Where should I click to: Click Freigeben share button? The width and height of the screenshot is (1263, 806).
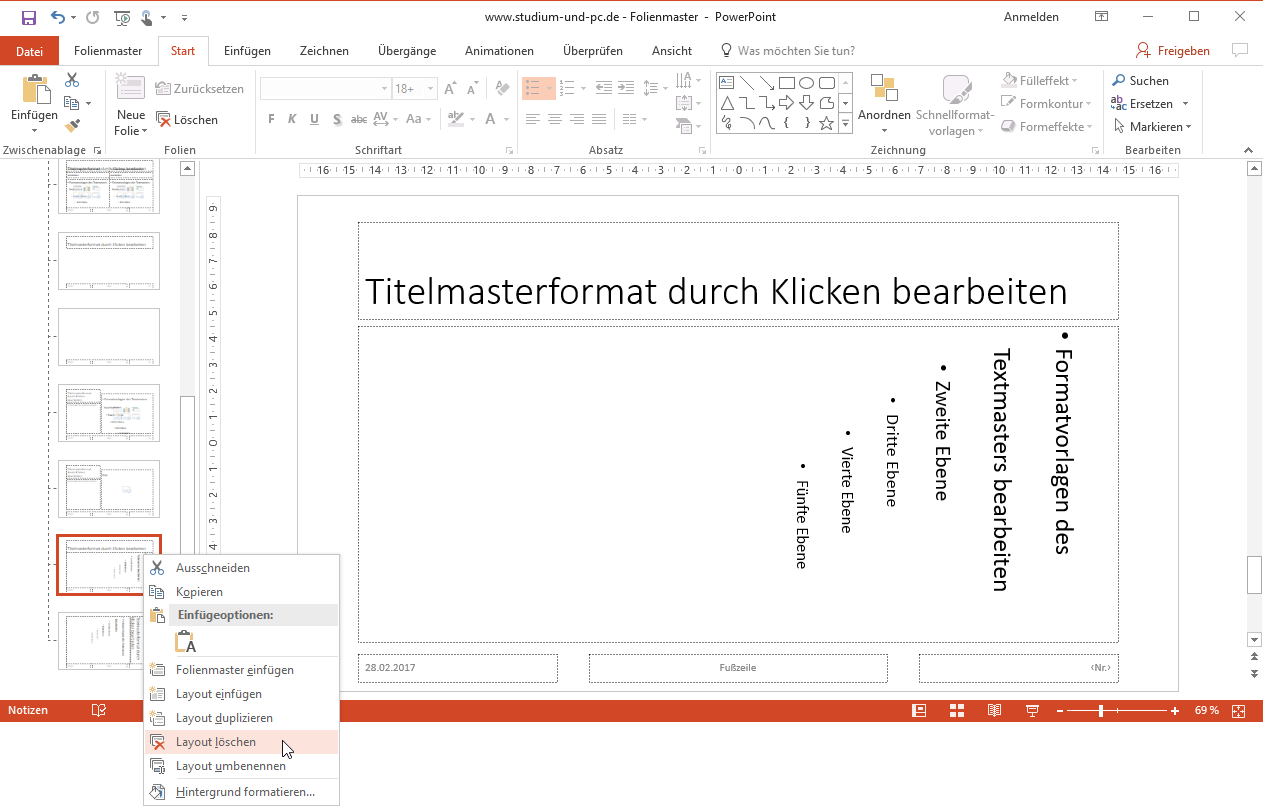coord(1173,51)
